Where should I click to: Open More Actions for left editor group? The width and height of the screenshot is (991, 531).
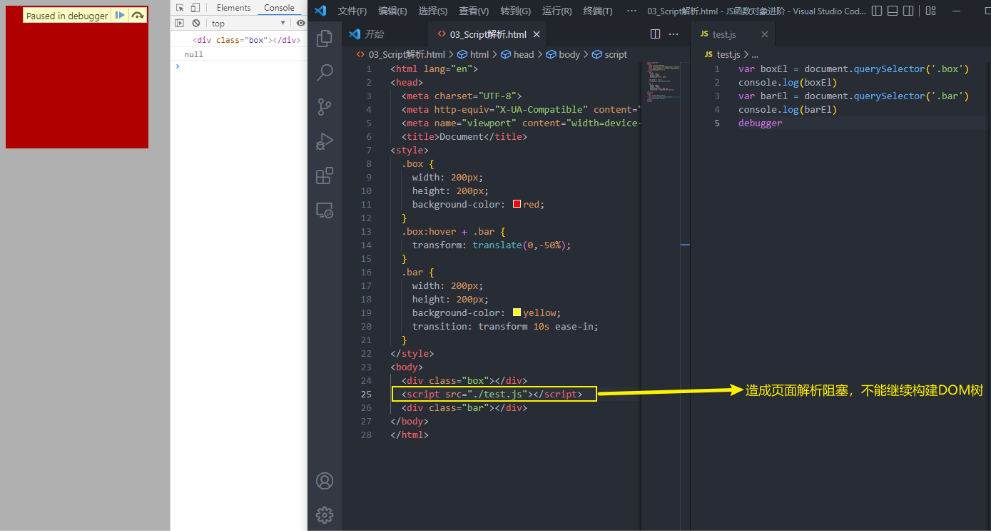pos(674,34)
